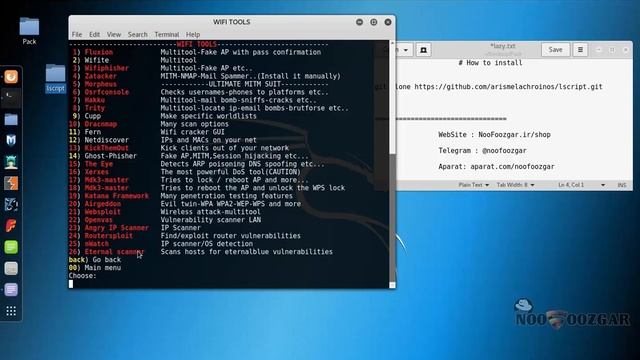Expand the Open dropdown arrow in text editor

[405, 50]
